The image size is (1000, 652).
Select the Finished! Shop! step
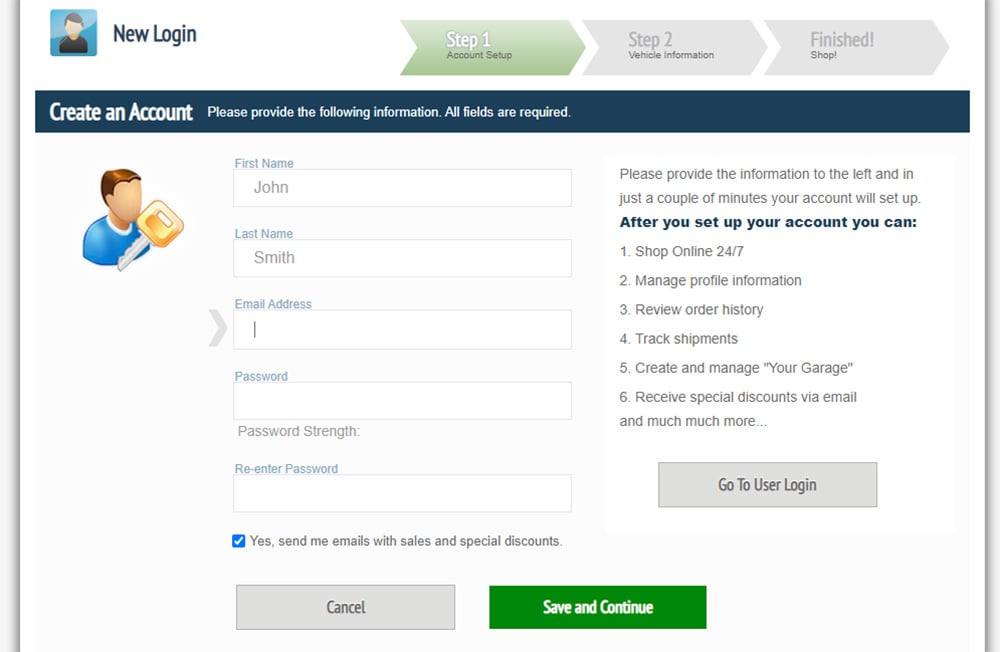(857, 47)
